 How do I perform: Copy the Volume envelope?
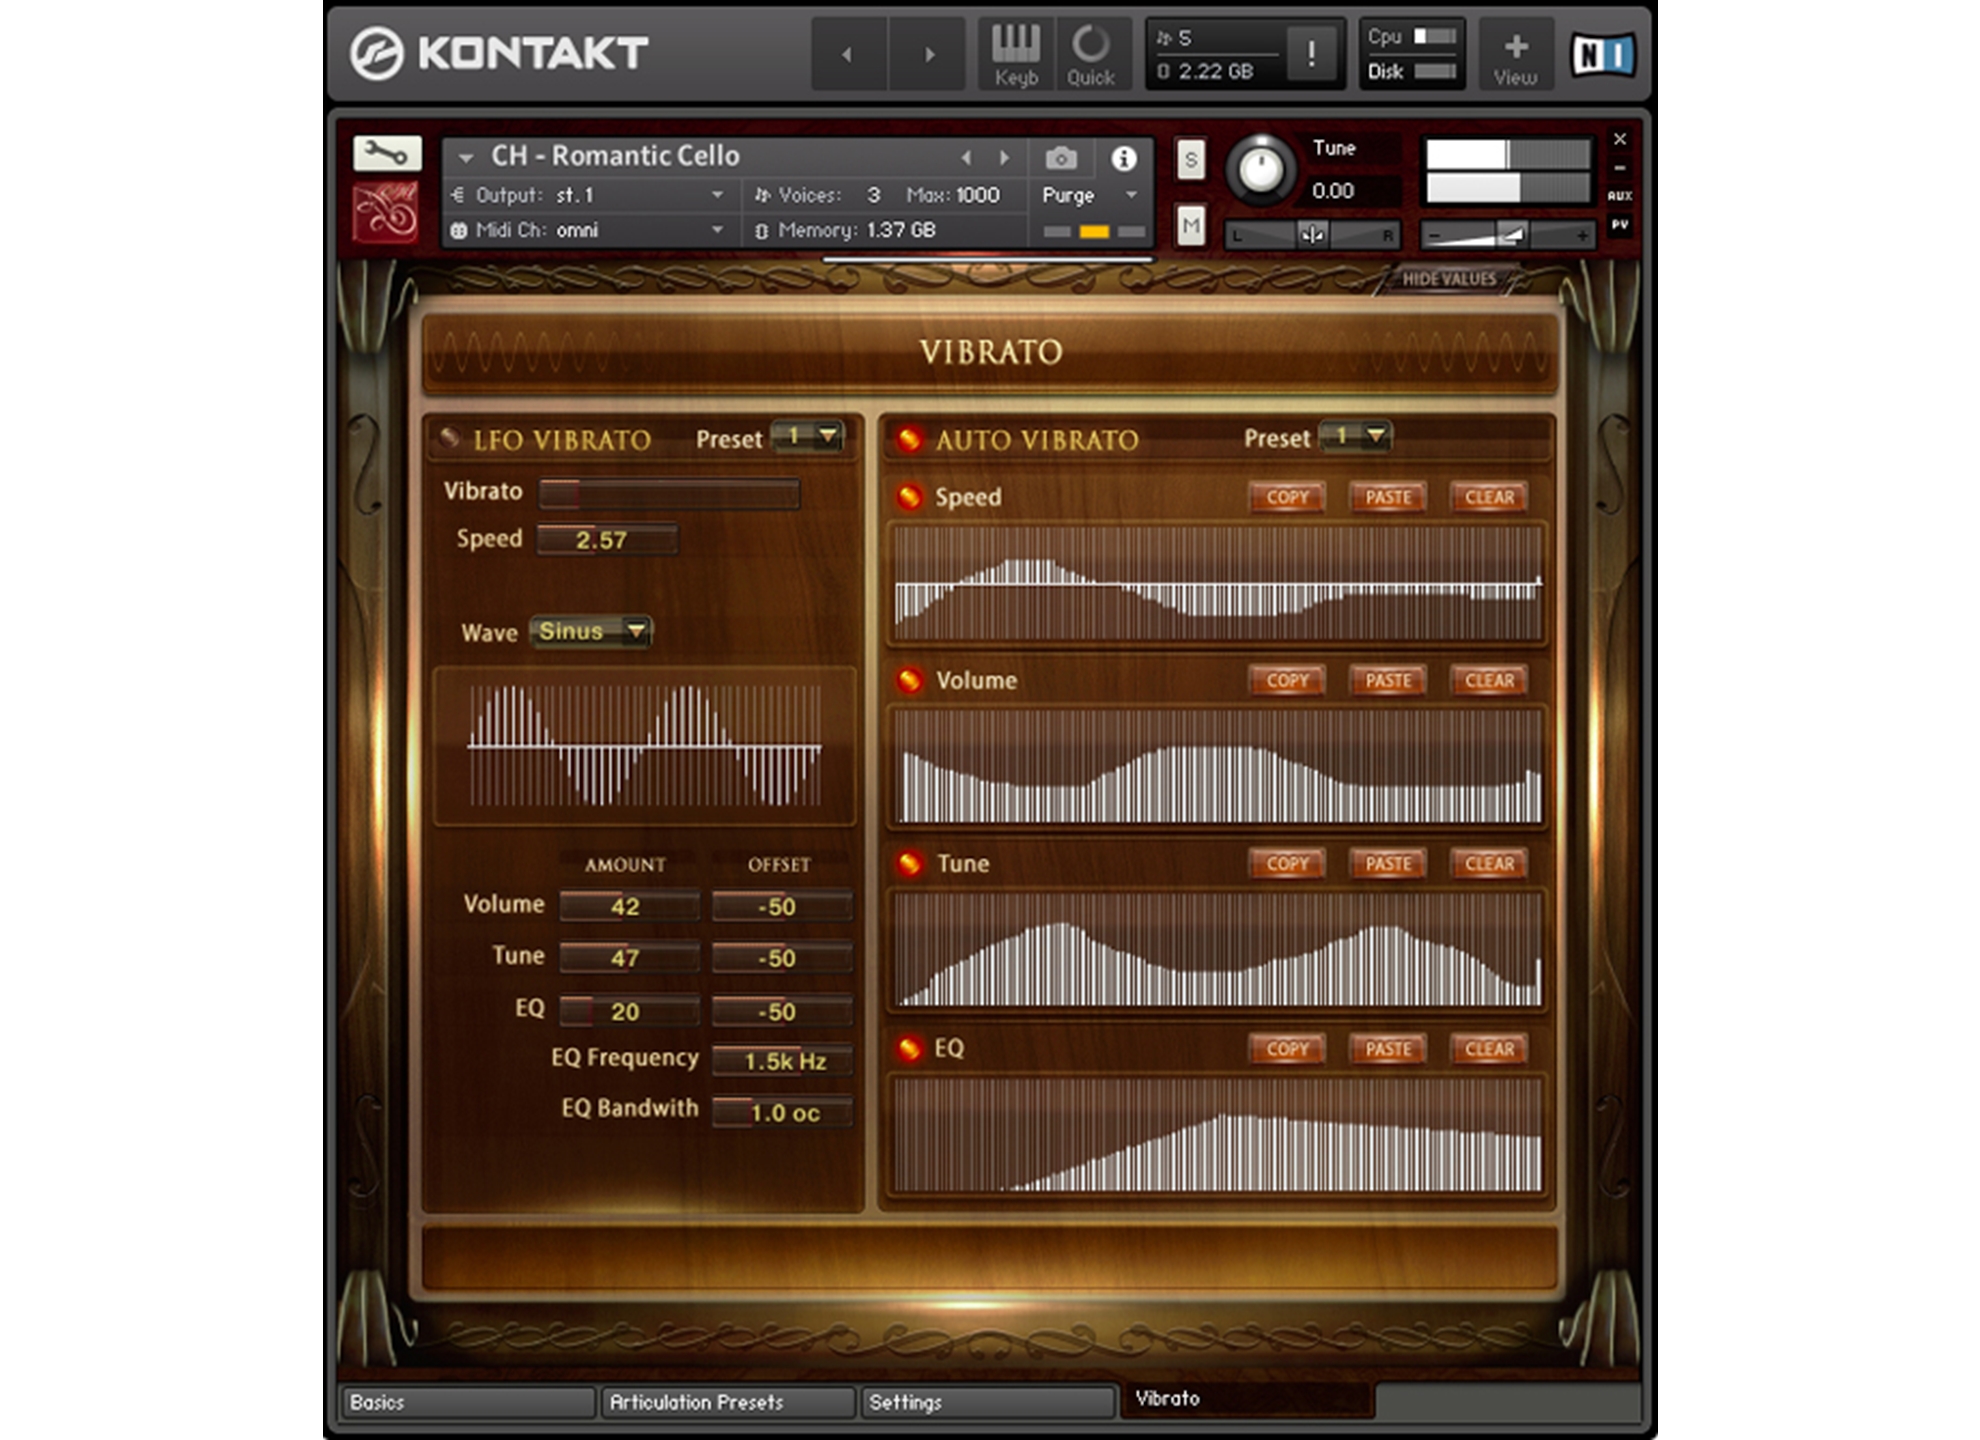coord(1287,680)
